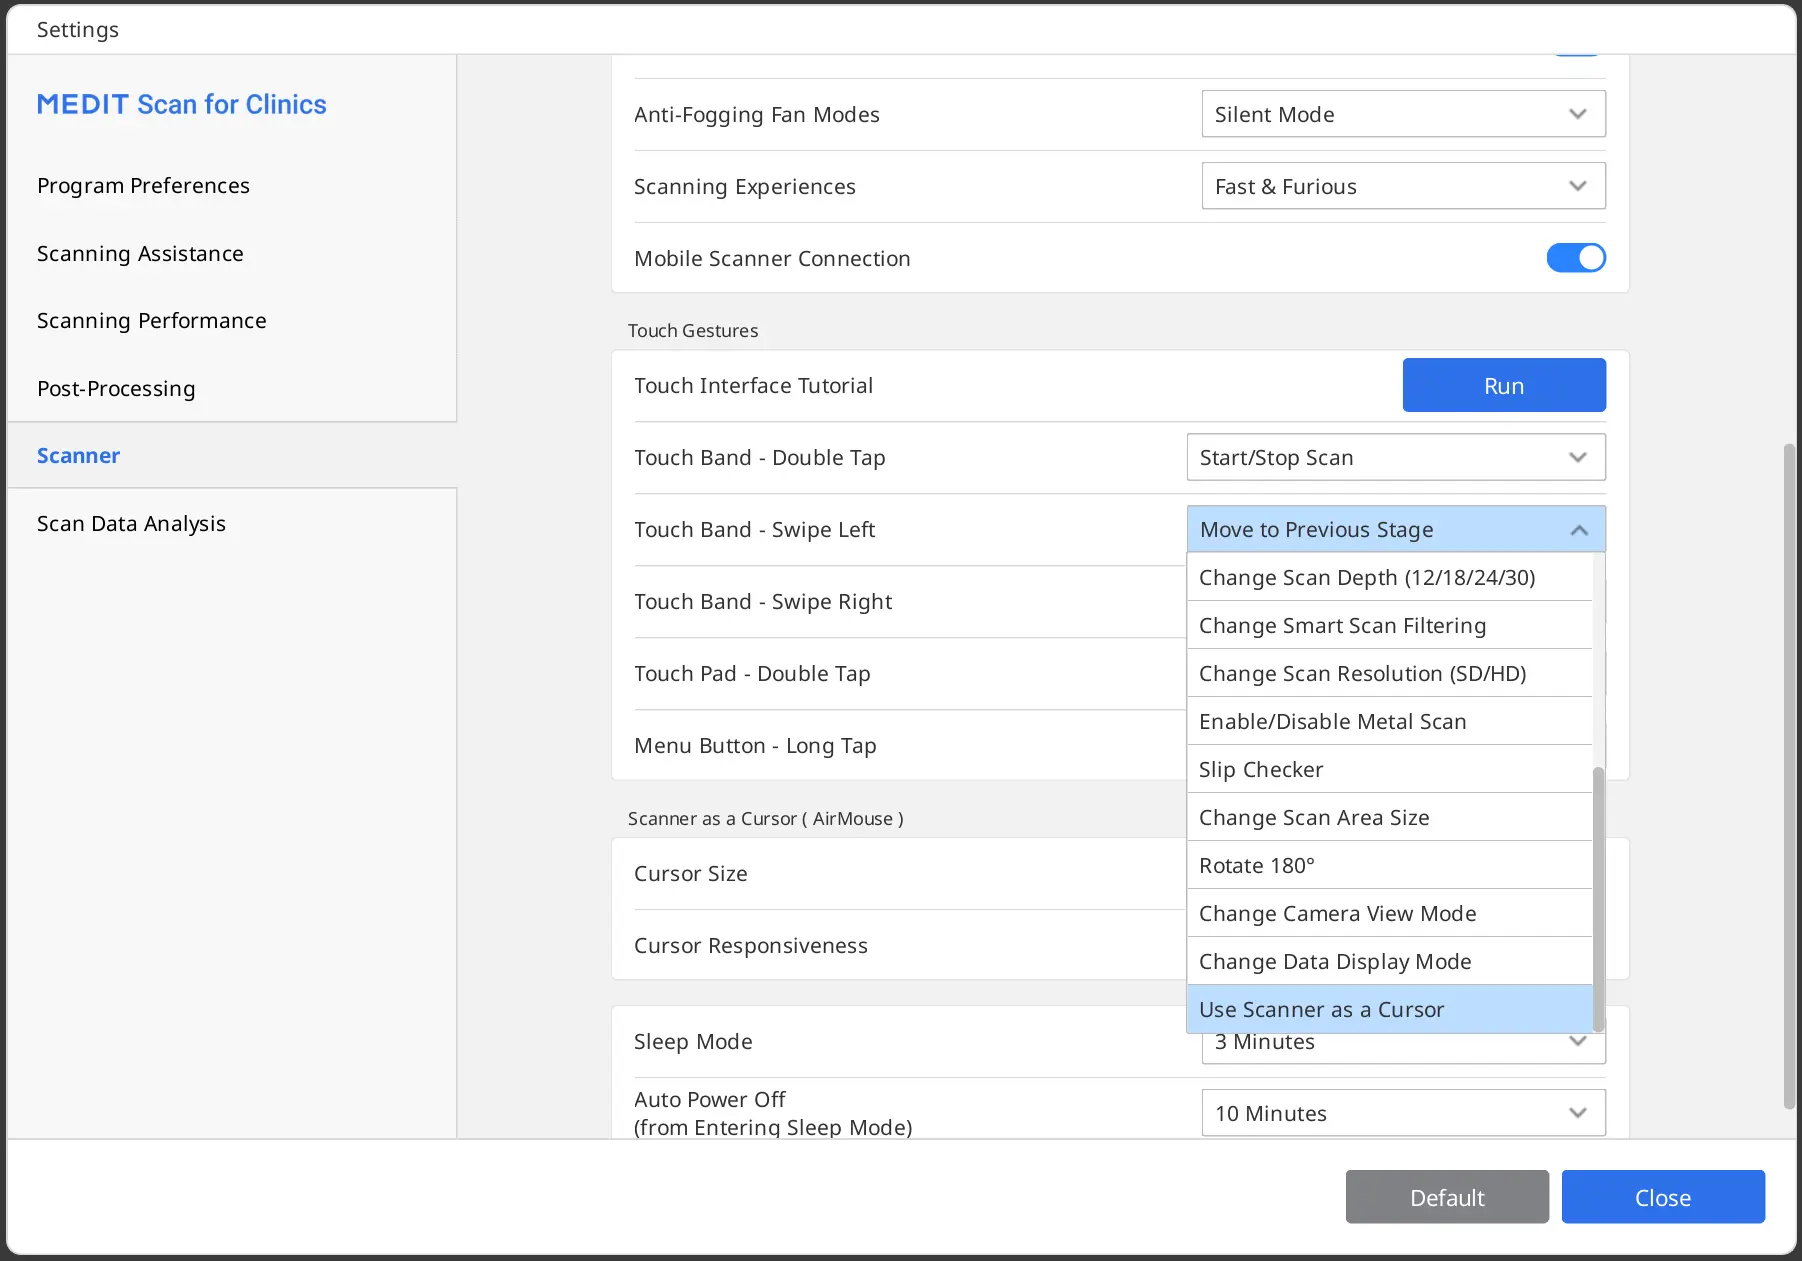Image resolution: width=1802 pixels, height=1261 pixels.
Task: Select Change Scan Depth (12/18/24/30) option
Action: [x=1389, y=577]
